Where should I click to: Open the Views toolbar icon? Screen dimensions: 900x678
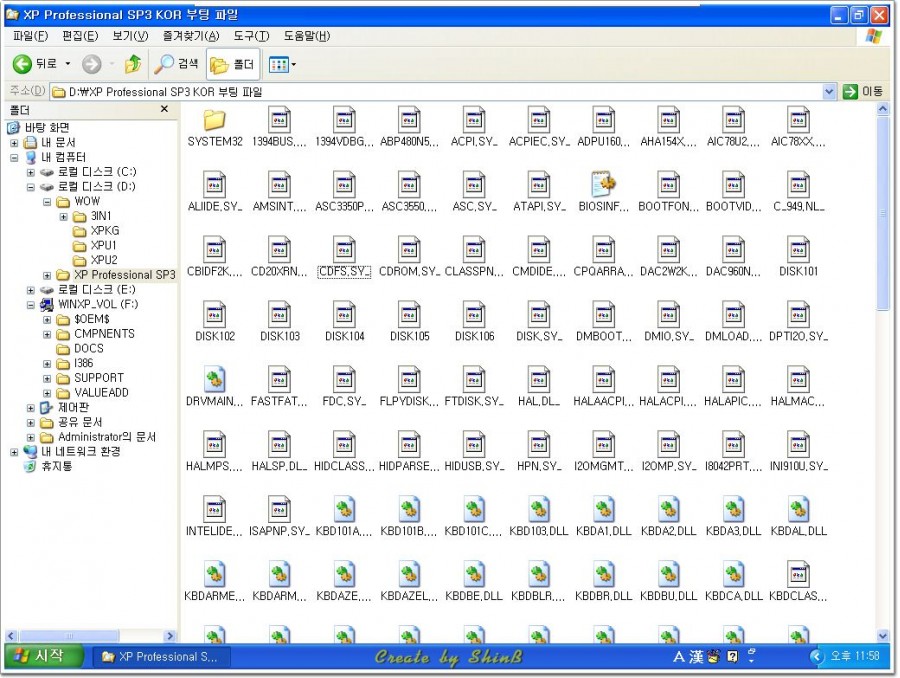278,64
